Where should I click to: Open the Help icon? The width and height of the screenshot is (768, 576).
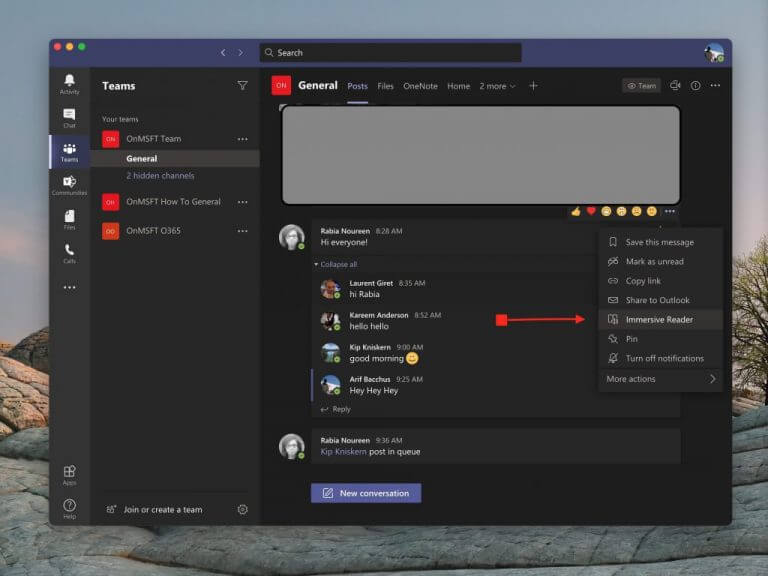[x=70, y=509]
